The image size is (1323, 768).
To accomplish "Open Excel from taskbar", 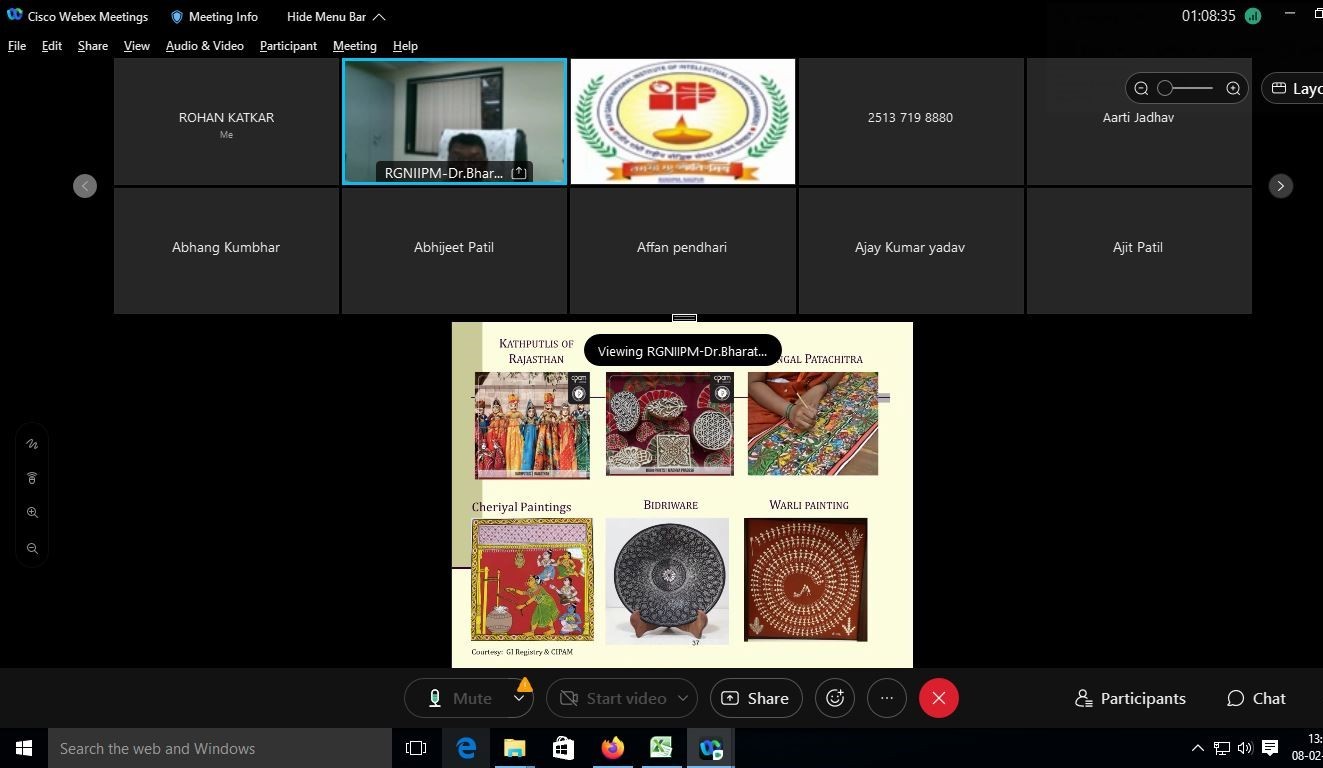I will [x=661, y=748].
